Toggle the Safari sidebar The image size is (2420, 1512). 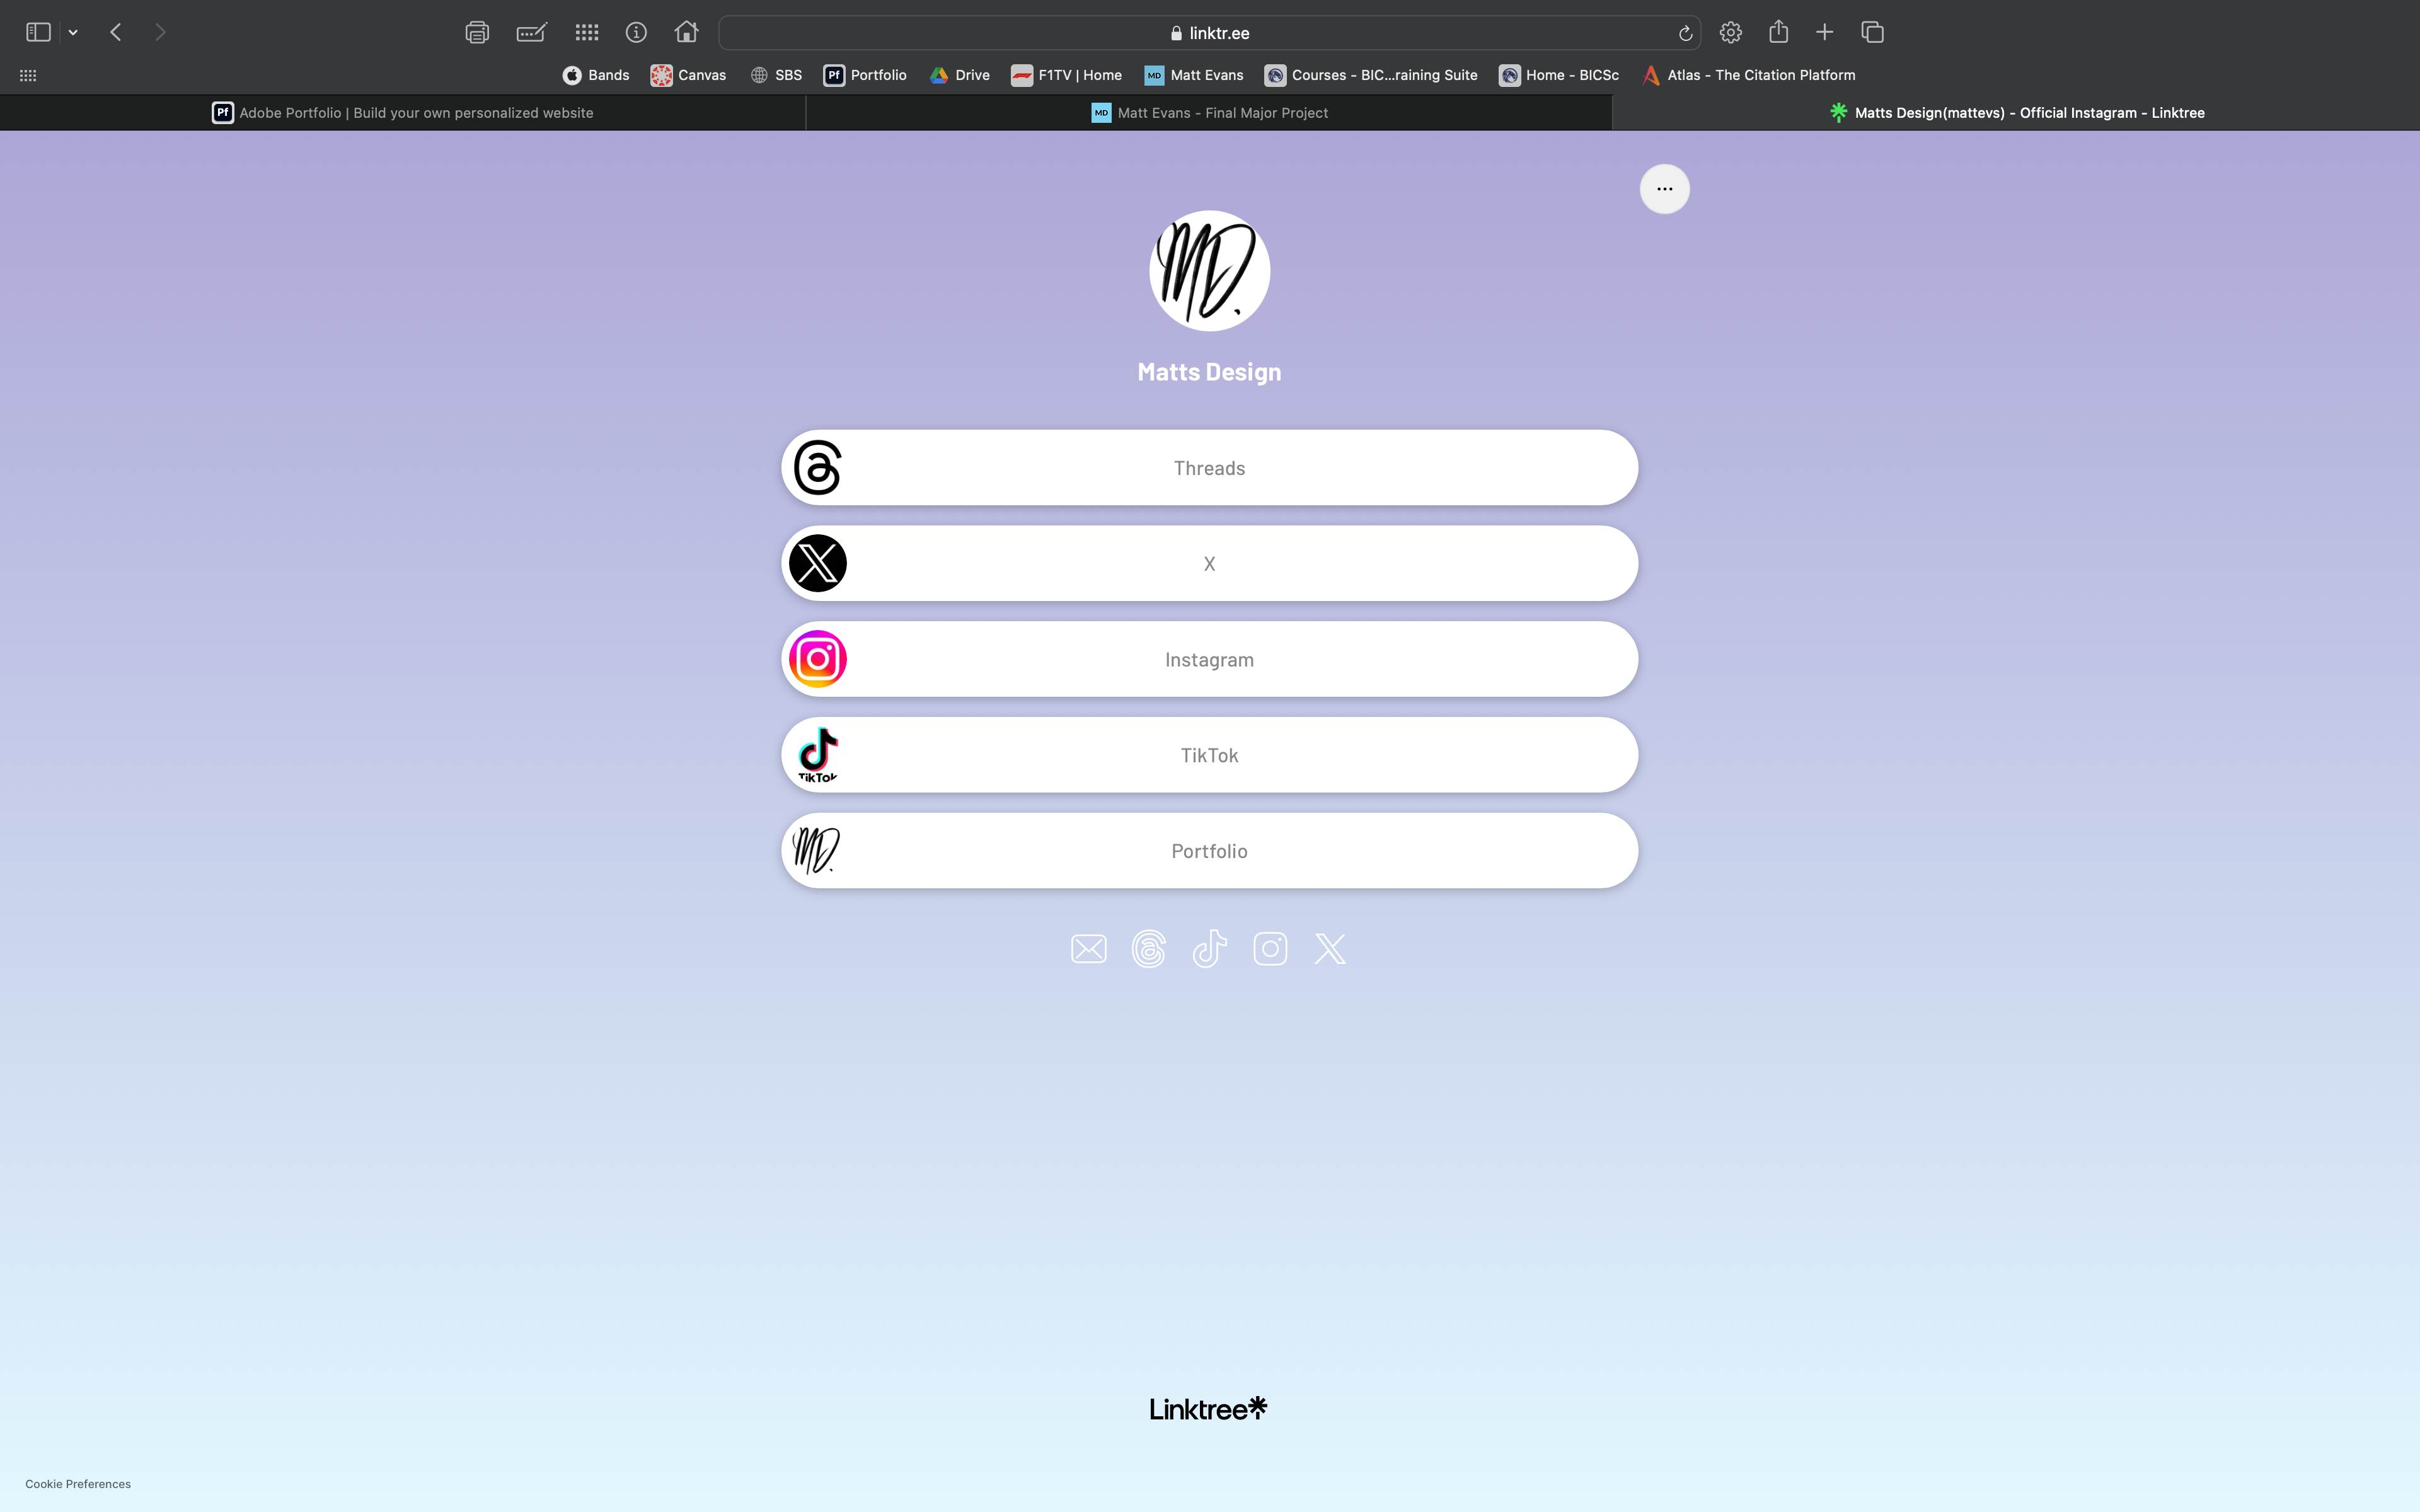(38, 33)
